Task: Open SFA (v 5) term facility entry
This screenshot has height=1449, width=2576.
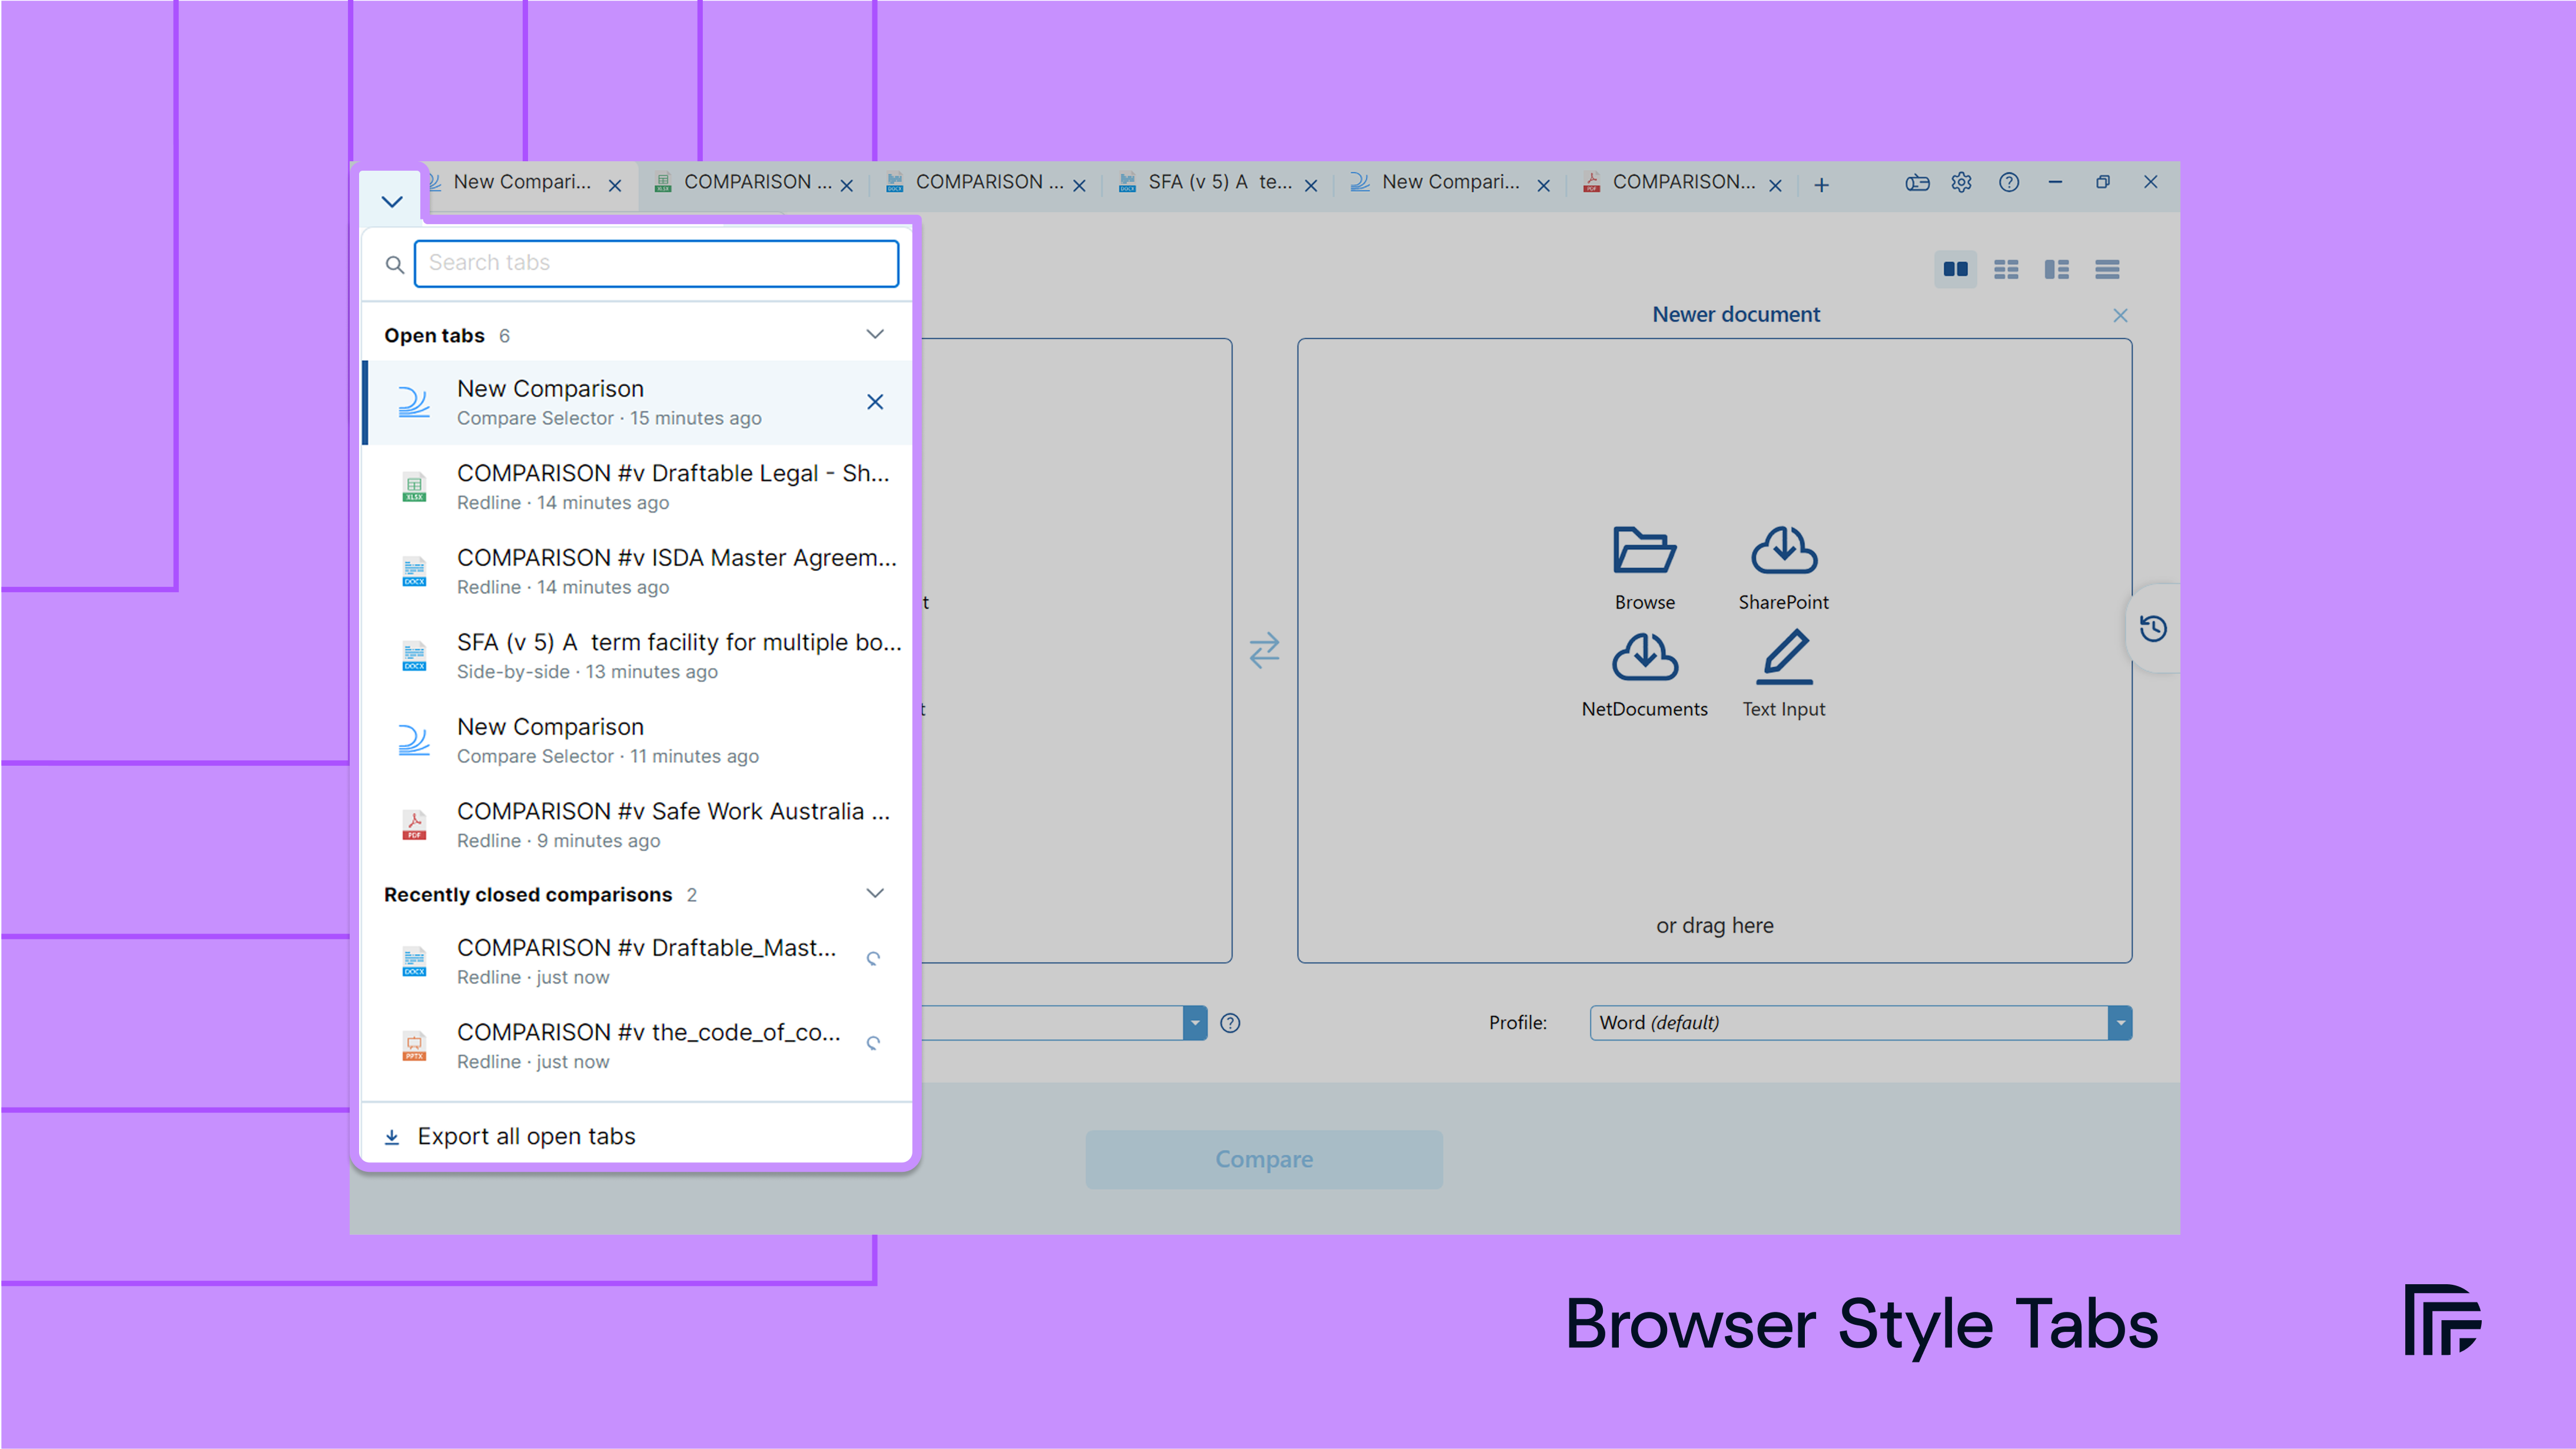Action: click(x=636, y=656)
